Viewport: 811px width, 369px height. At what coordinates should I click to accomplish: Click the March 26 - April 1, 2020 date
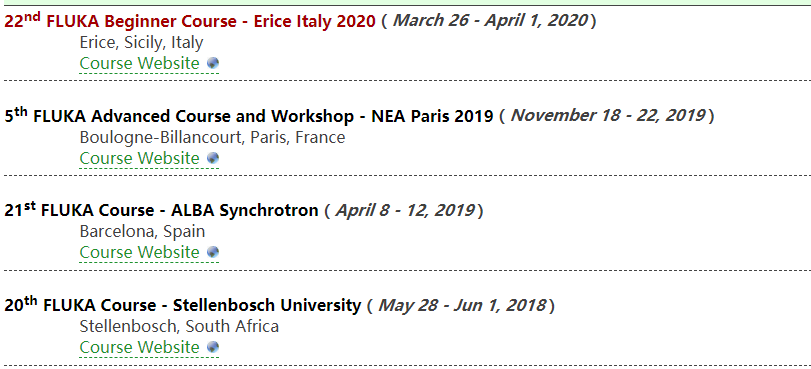pos(490,21)
